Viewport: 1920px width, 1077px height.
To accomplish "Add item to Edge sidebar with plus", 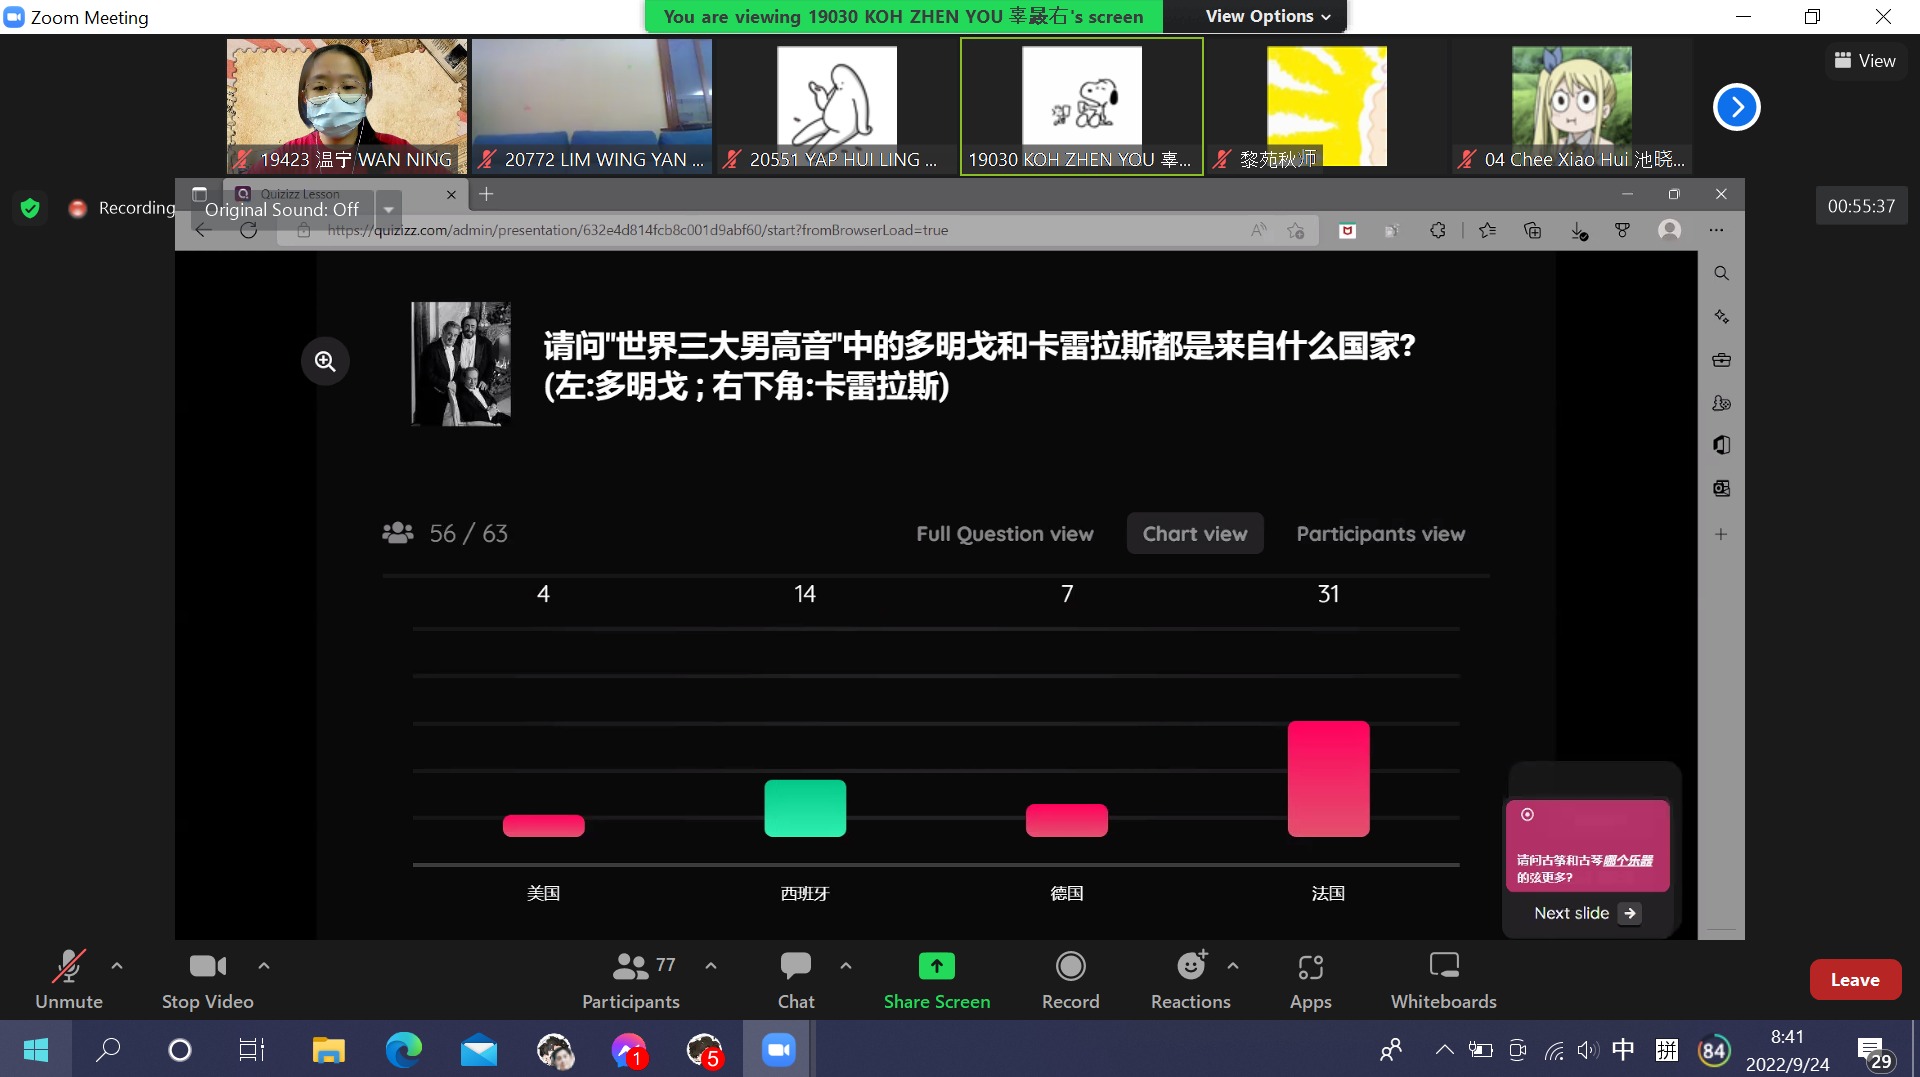I will [x=1721, y=534].
